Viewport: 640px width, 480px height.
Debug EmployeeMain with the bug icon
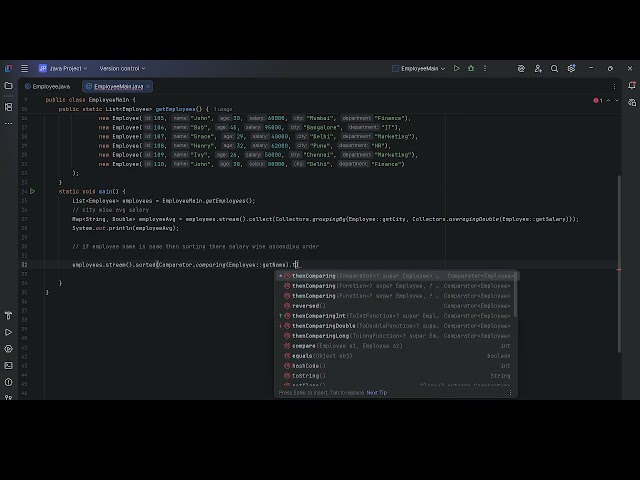tap(471, 69)
